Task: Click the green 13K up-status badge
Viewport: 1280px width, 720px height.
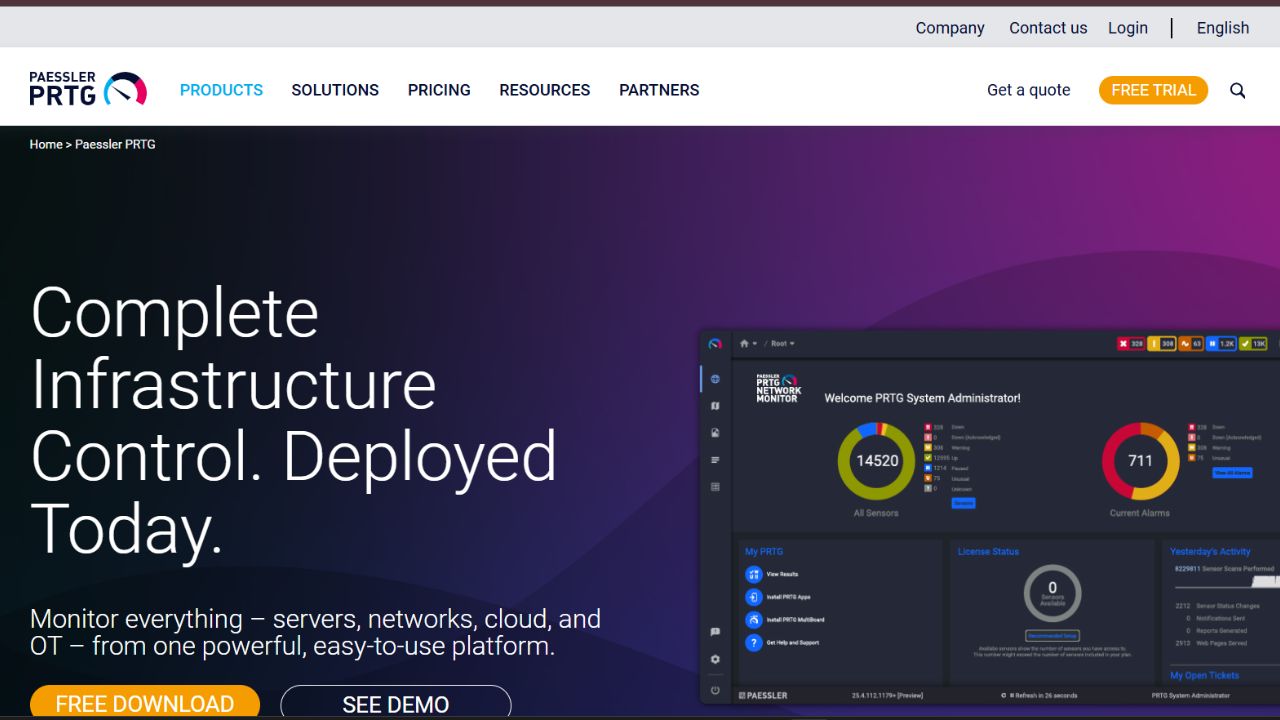Action: coord(1253,344)
